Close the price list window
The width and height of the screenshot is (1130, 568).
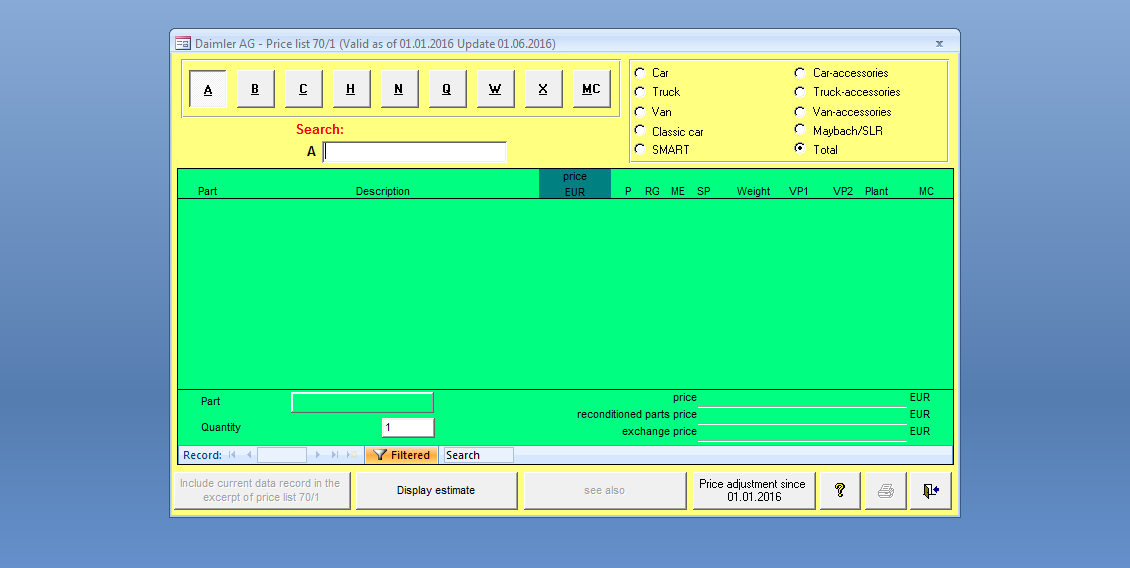[x=939, y=43]
